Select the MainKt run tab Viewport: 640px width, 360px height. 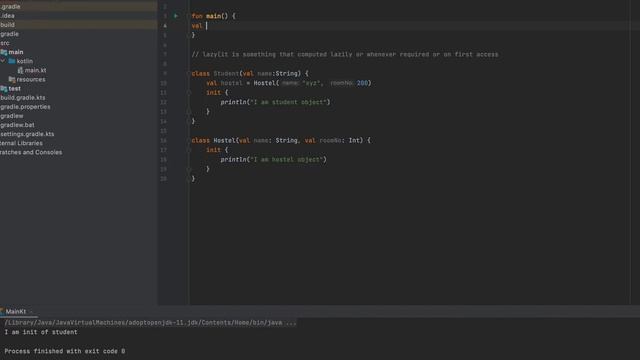pyautogui.click(x=16, y=311)
